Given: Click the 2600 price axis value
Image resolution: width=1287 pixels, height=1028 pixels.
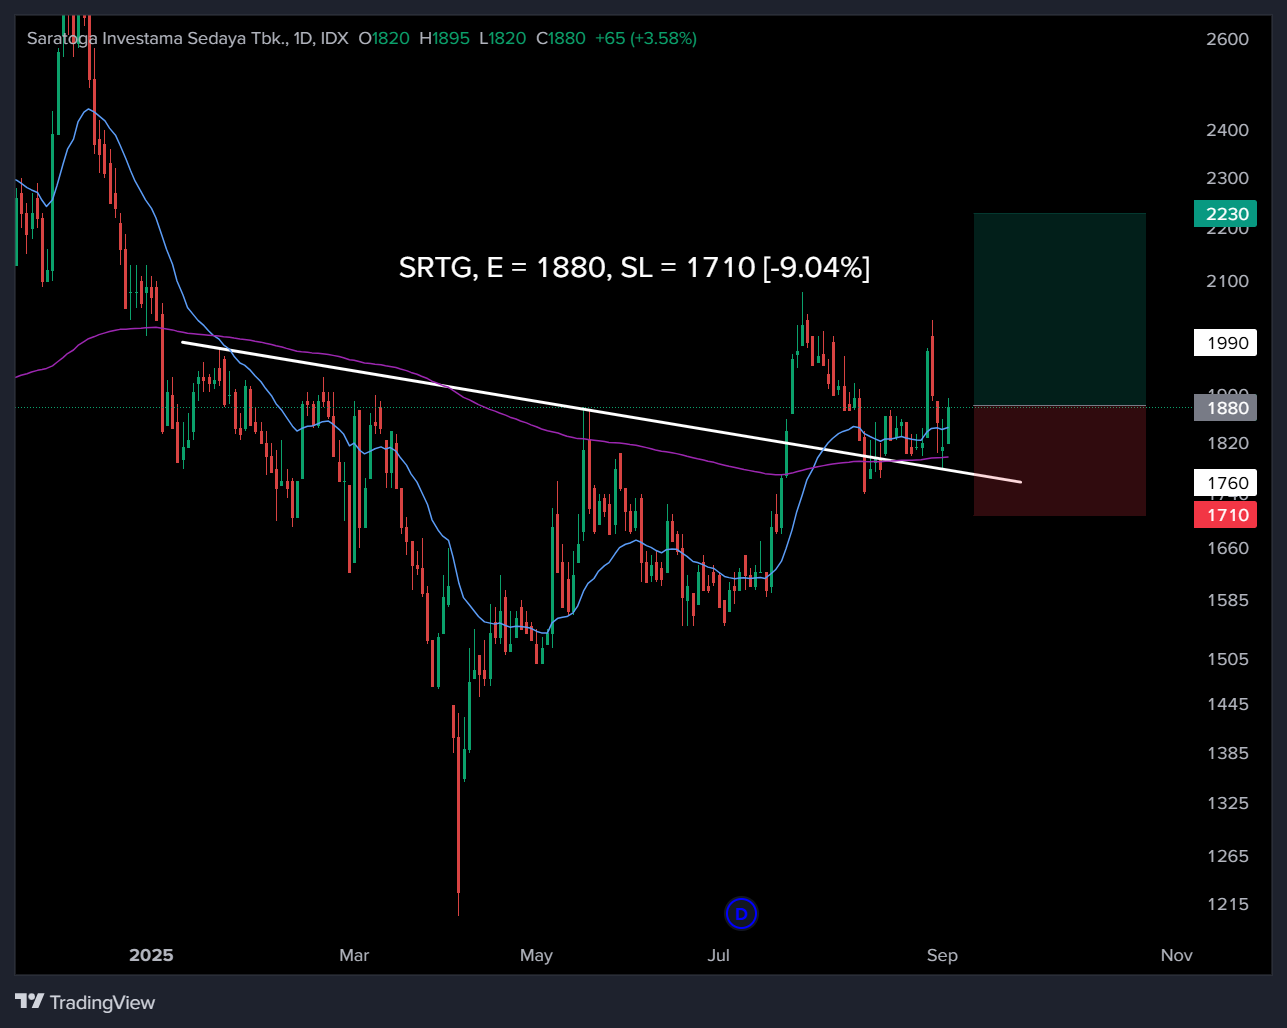Looking at the screenshot, I should click(x=1227, y=39).
